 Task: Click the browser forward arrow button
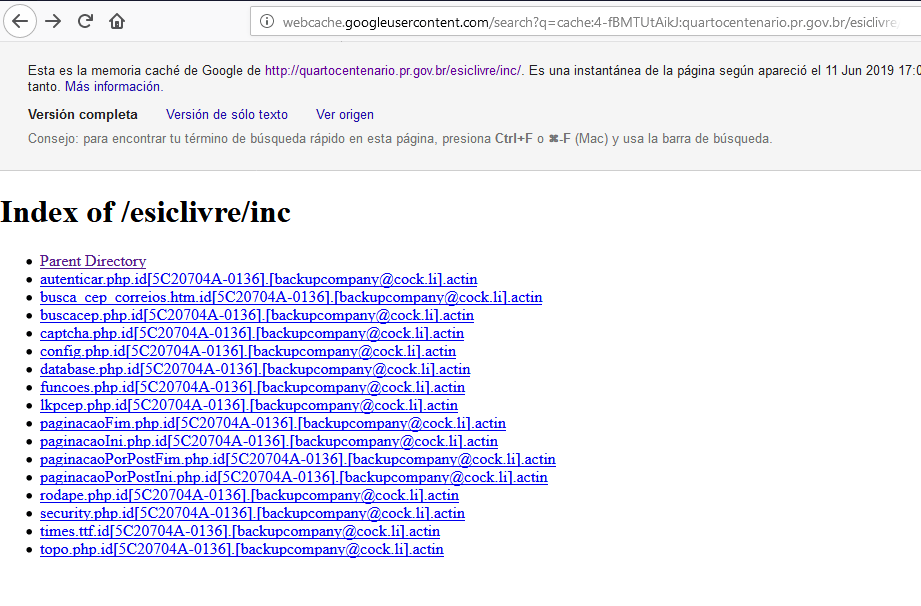[x=53, y=21]
